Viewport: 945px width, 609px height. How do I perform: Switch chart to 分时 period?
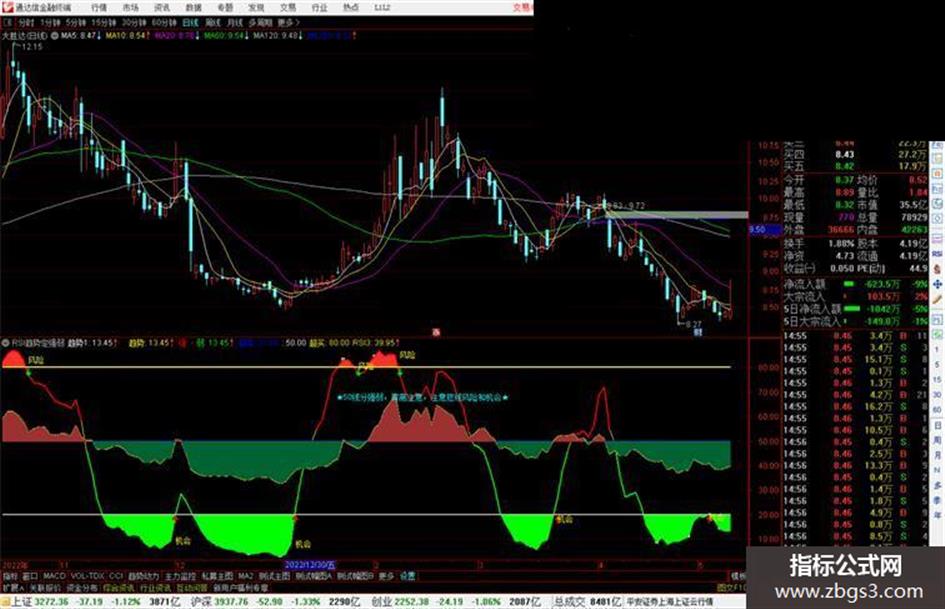pos(26,22)
